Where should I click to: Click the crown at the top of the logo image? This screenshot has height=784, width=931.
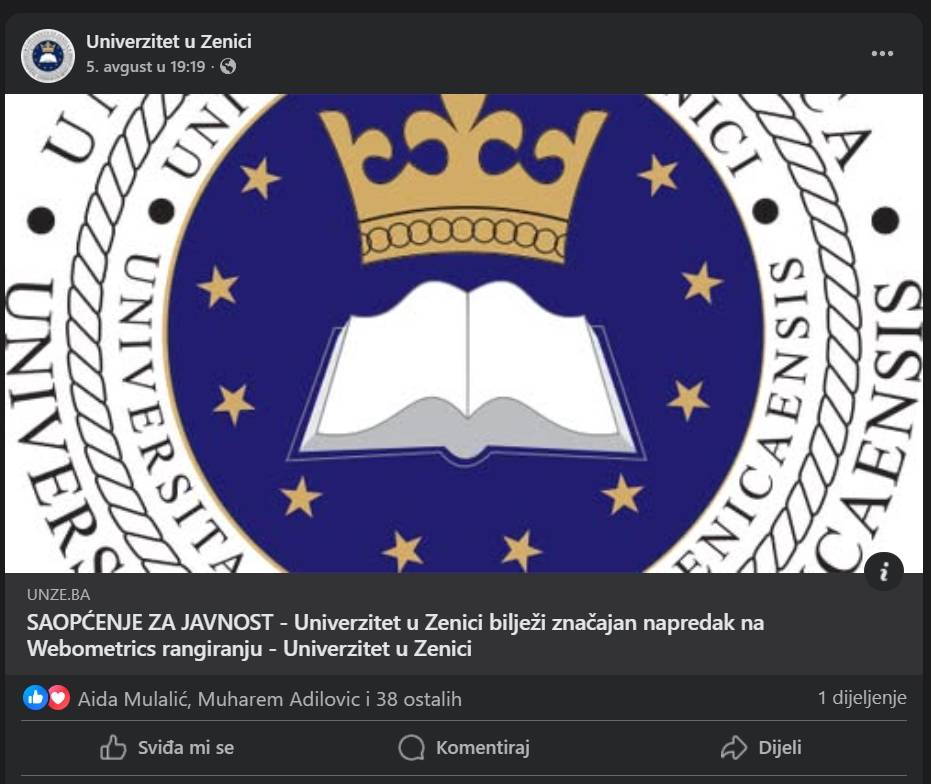464,178
